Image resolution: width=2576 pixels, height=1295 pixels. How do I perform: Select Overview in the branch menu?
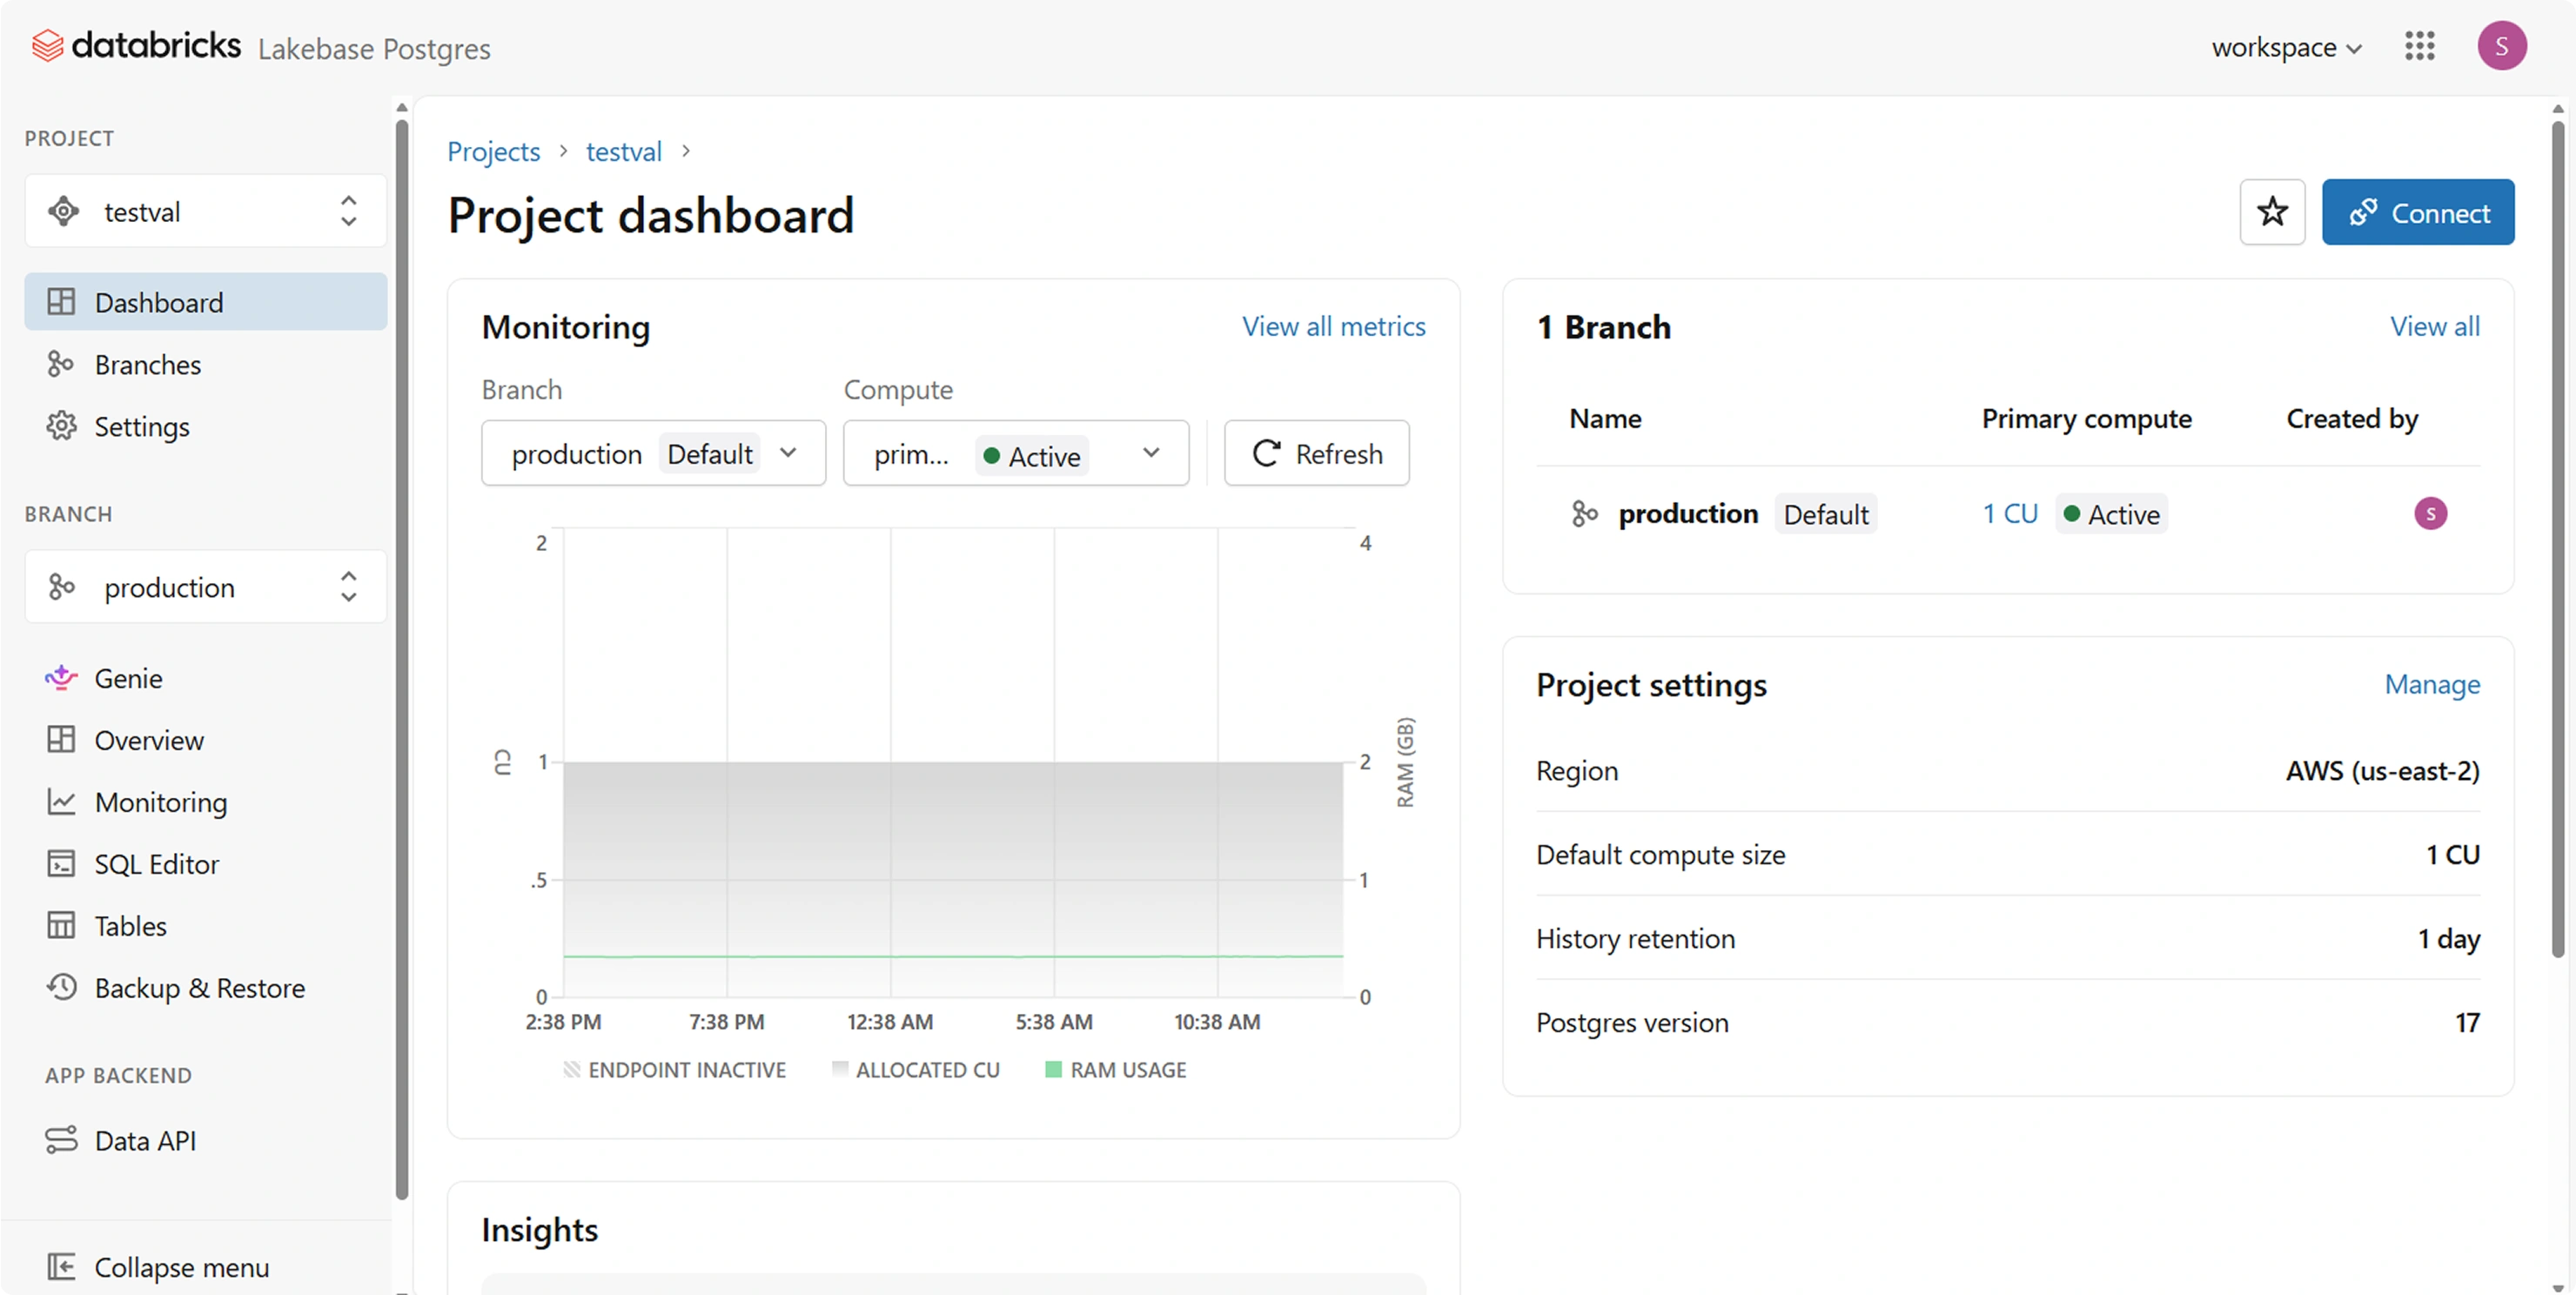pyautogui.click(x=206, y=740)
